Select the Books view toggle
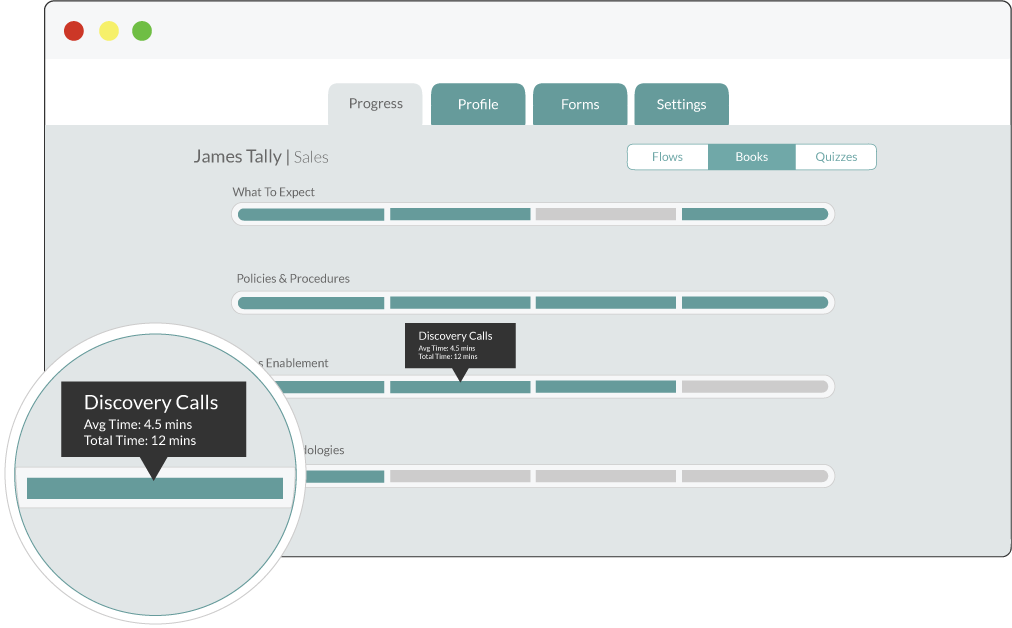 click(752, 157)
